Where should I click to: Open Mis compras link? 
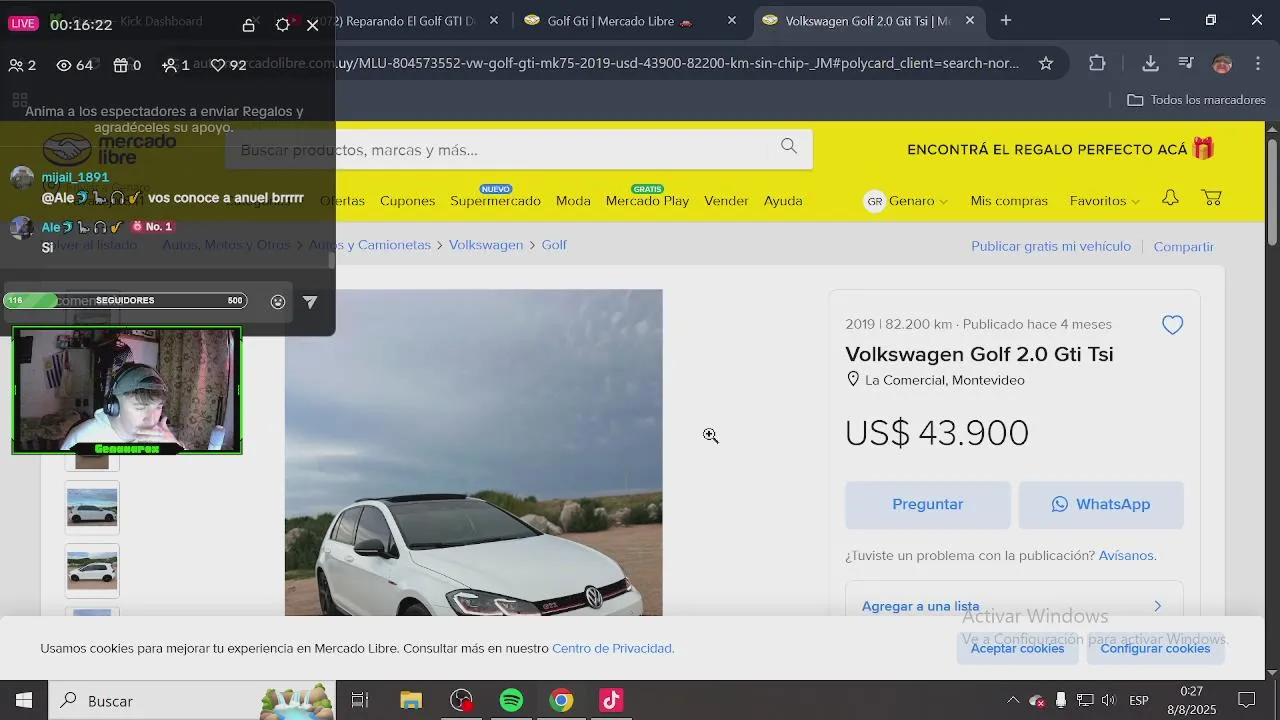click(1009, 201)
